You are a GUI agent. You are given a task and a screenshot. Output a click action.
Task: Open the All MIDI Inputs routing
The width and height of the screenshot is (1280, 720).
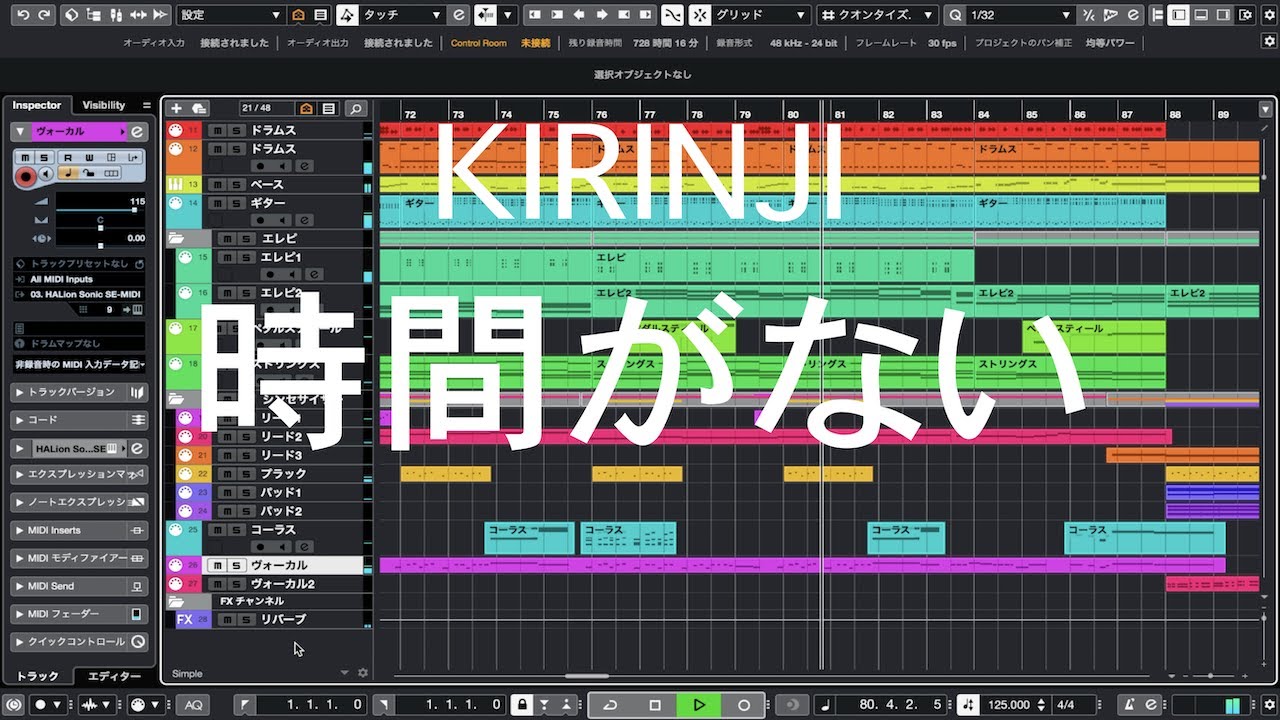(x=80, y=279)
